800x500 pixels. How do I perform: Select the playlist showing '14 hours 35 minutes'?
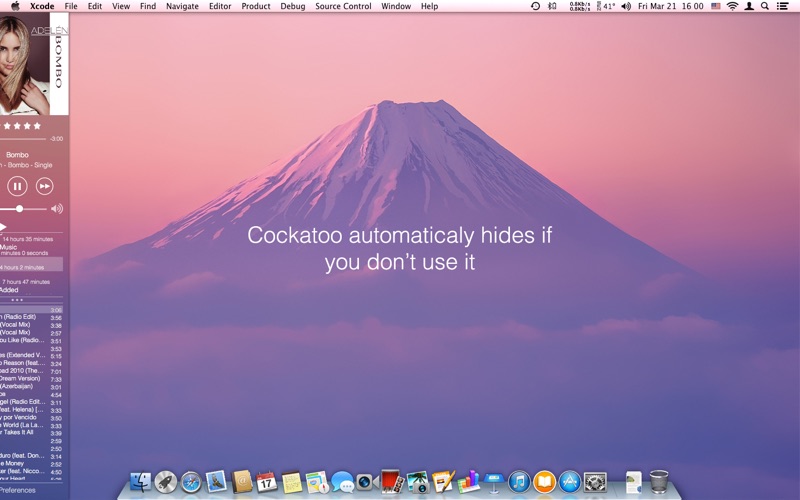pyautogui.click(x=27, y=239)
